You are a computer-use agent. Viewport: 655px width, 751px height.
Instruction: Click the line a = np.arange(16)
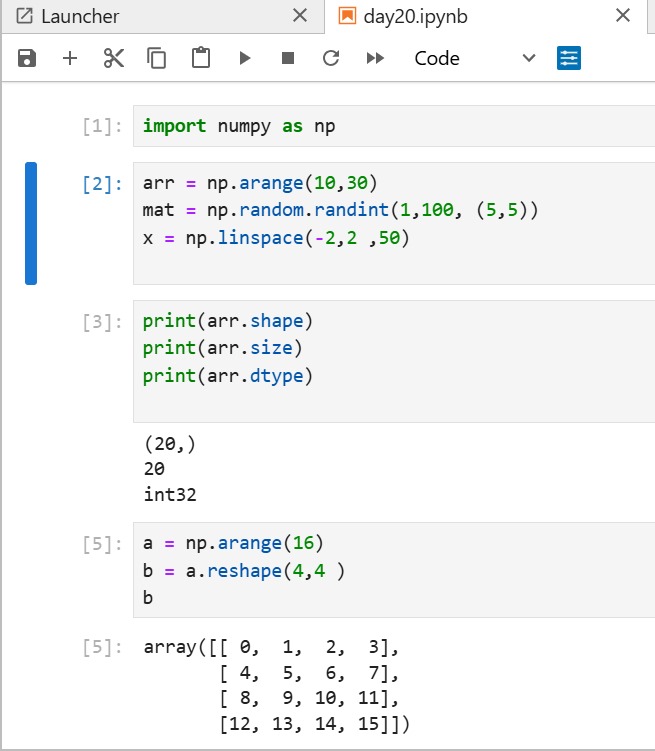click(x=234, y=543)
